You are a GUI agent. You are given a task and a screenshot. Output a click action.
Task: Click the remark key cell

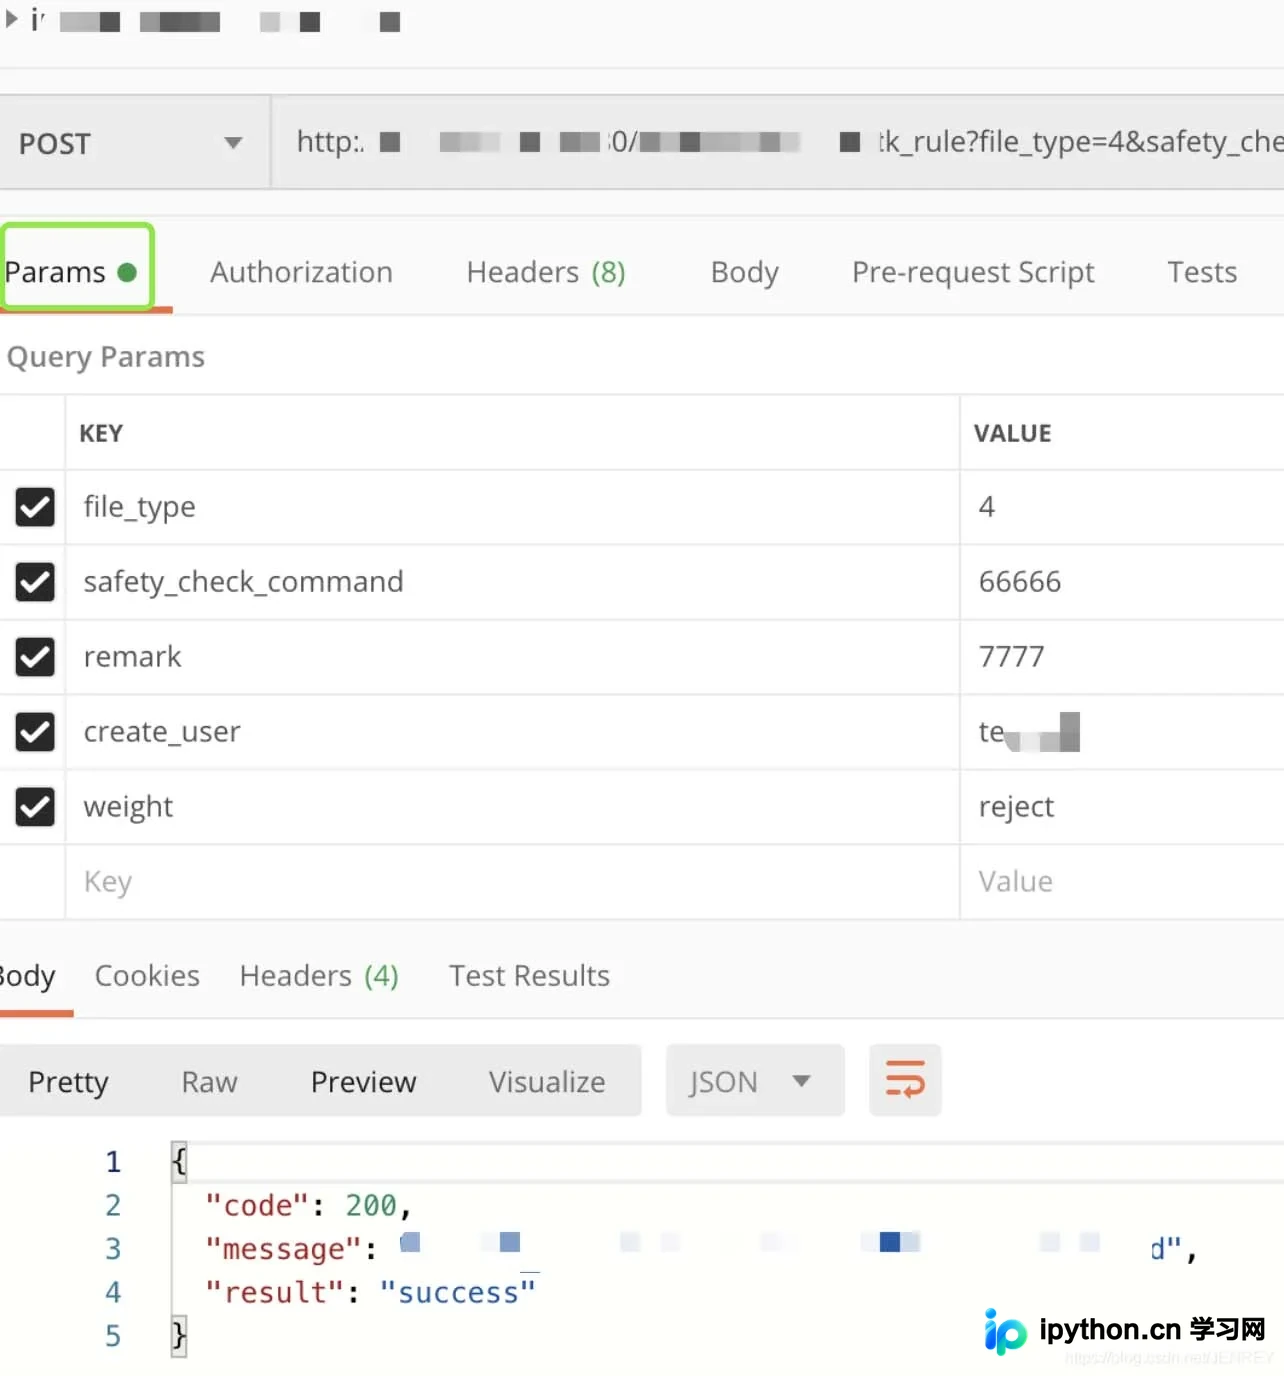pyautogui.click(x=512, y=657)
